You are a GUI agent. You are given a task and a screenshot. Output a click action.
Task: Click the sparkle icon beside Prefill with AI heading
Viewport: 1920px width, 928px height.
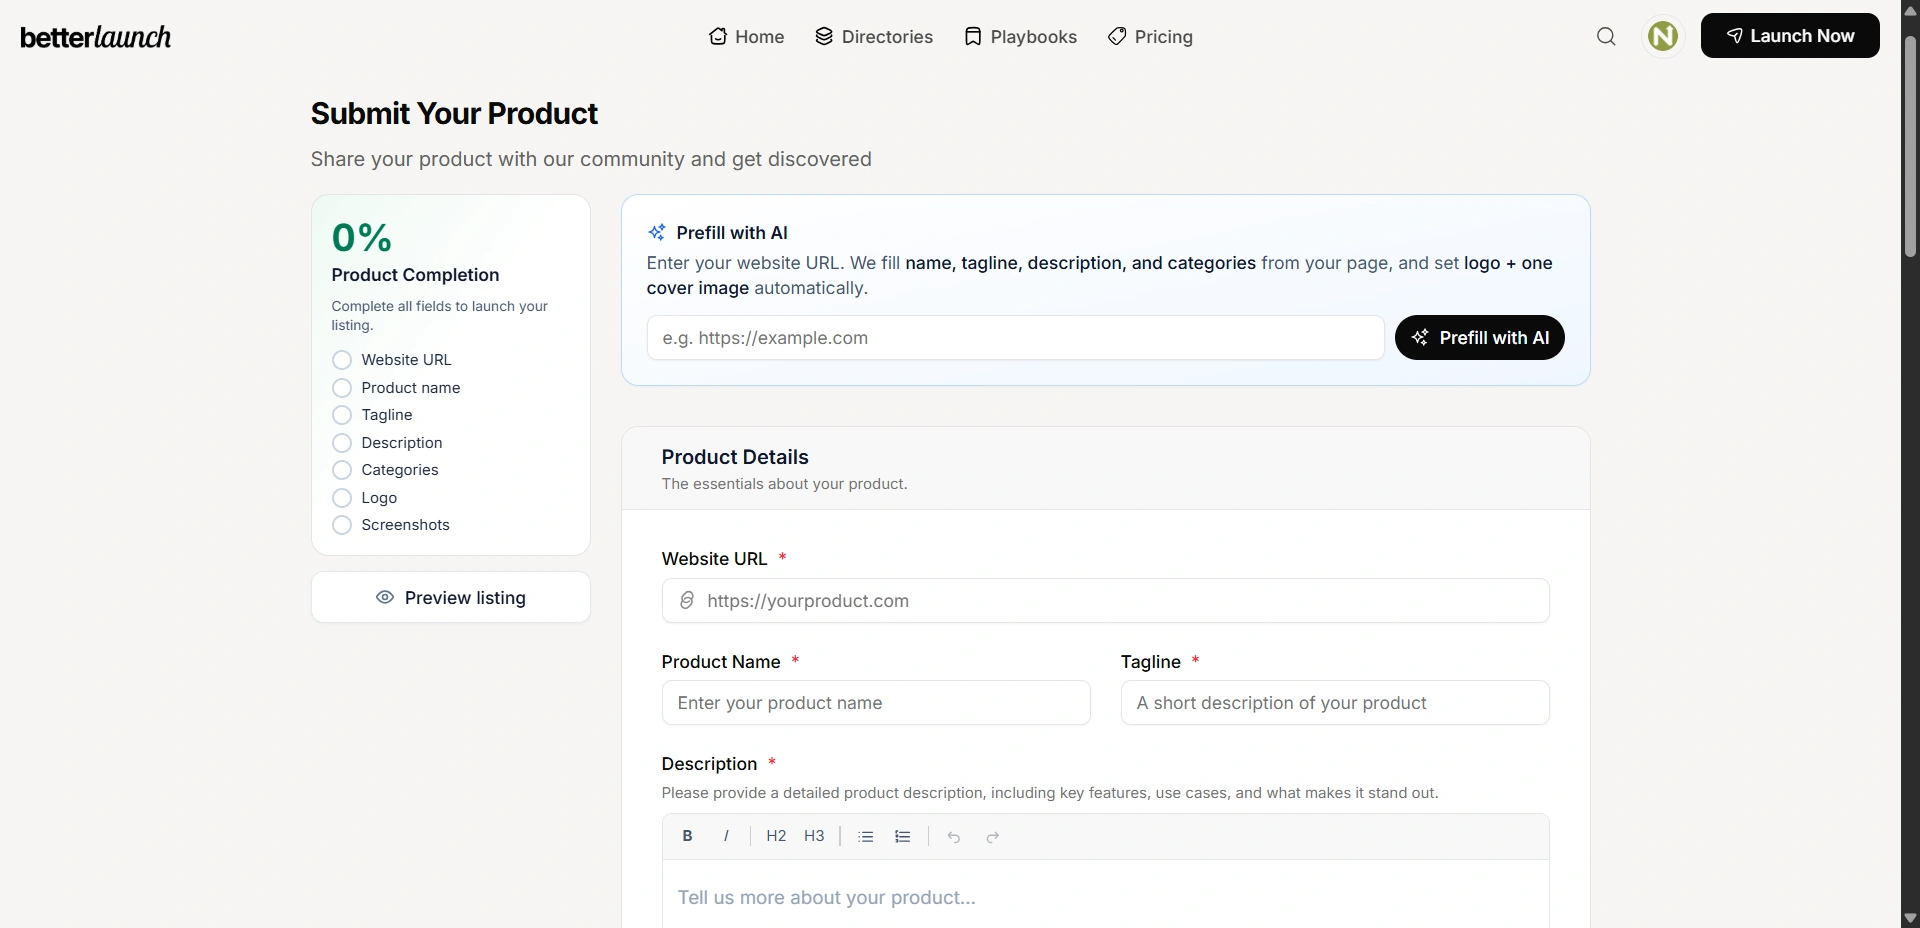click(657, 232)
